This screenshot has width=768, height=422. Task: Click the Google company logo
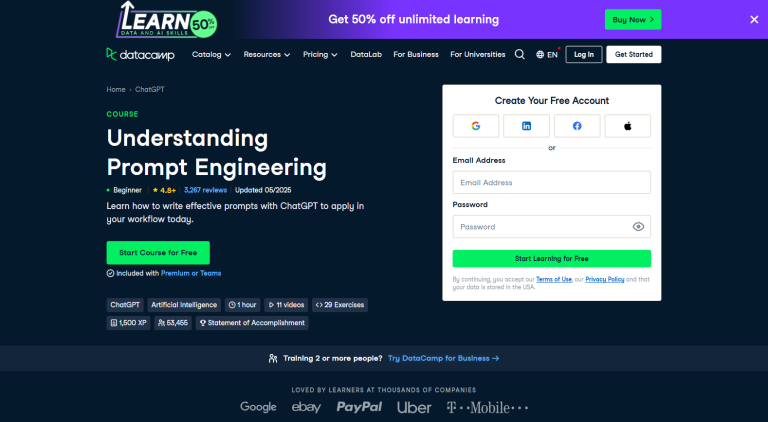pos(258,407)
